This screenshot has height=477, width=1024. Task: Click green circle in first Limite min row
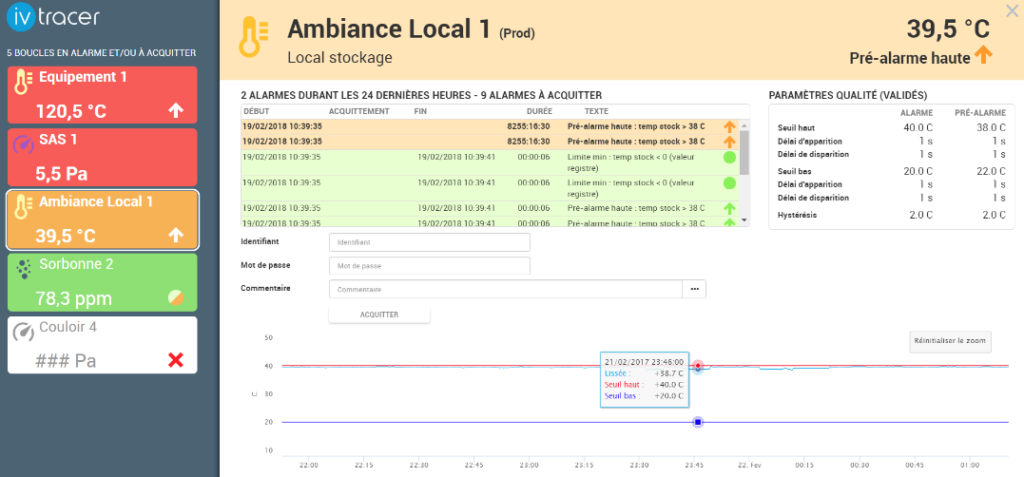(x=729, y=157)
